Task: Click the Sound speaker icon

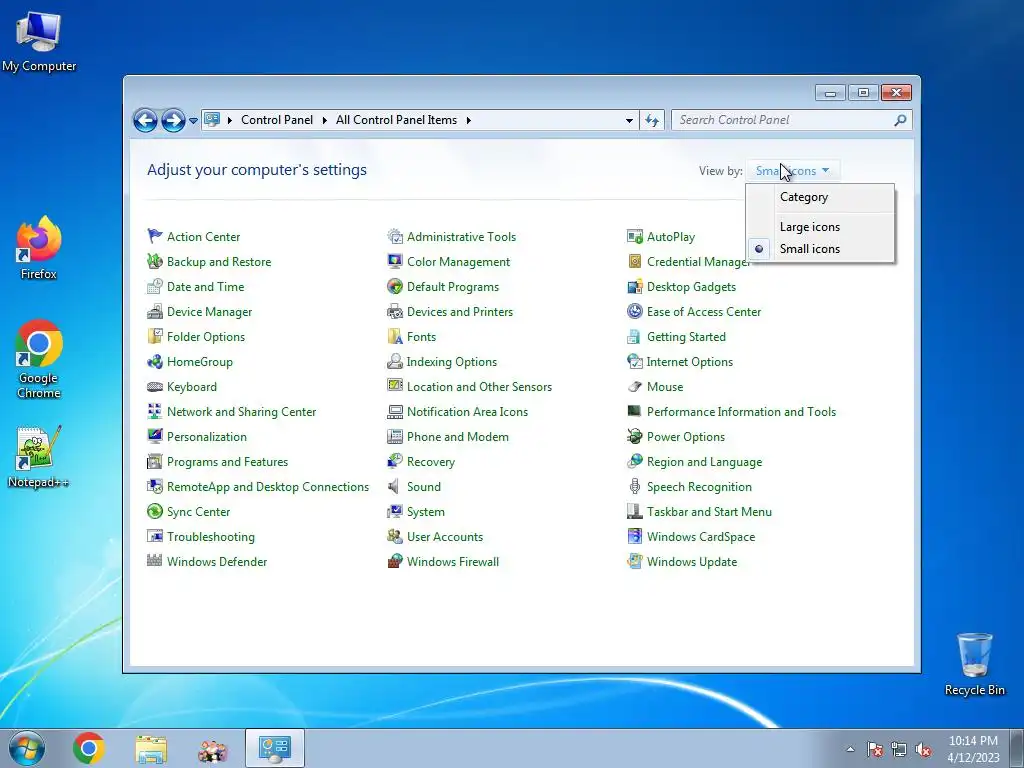Action: [394, 487]
